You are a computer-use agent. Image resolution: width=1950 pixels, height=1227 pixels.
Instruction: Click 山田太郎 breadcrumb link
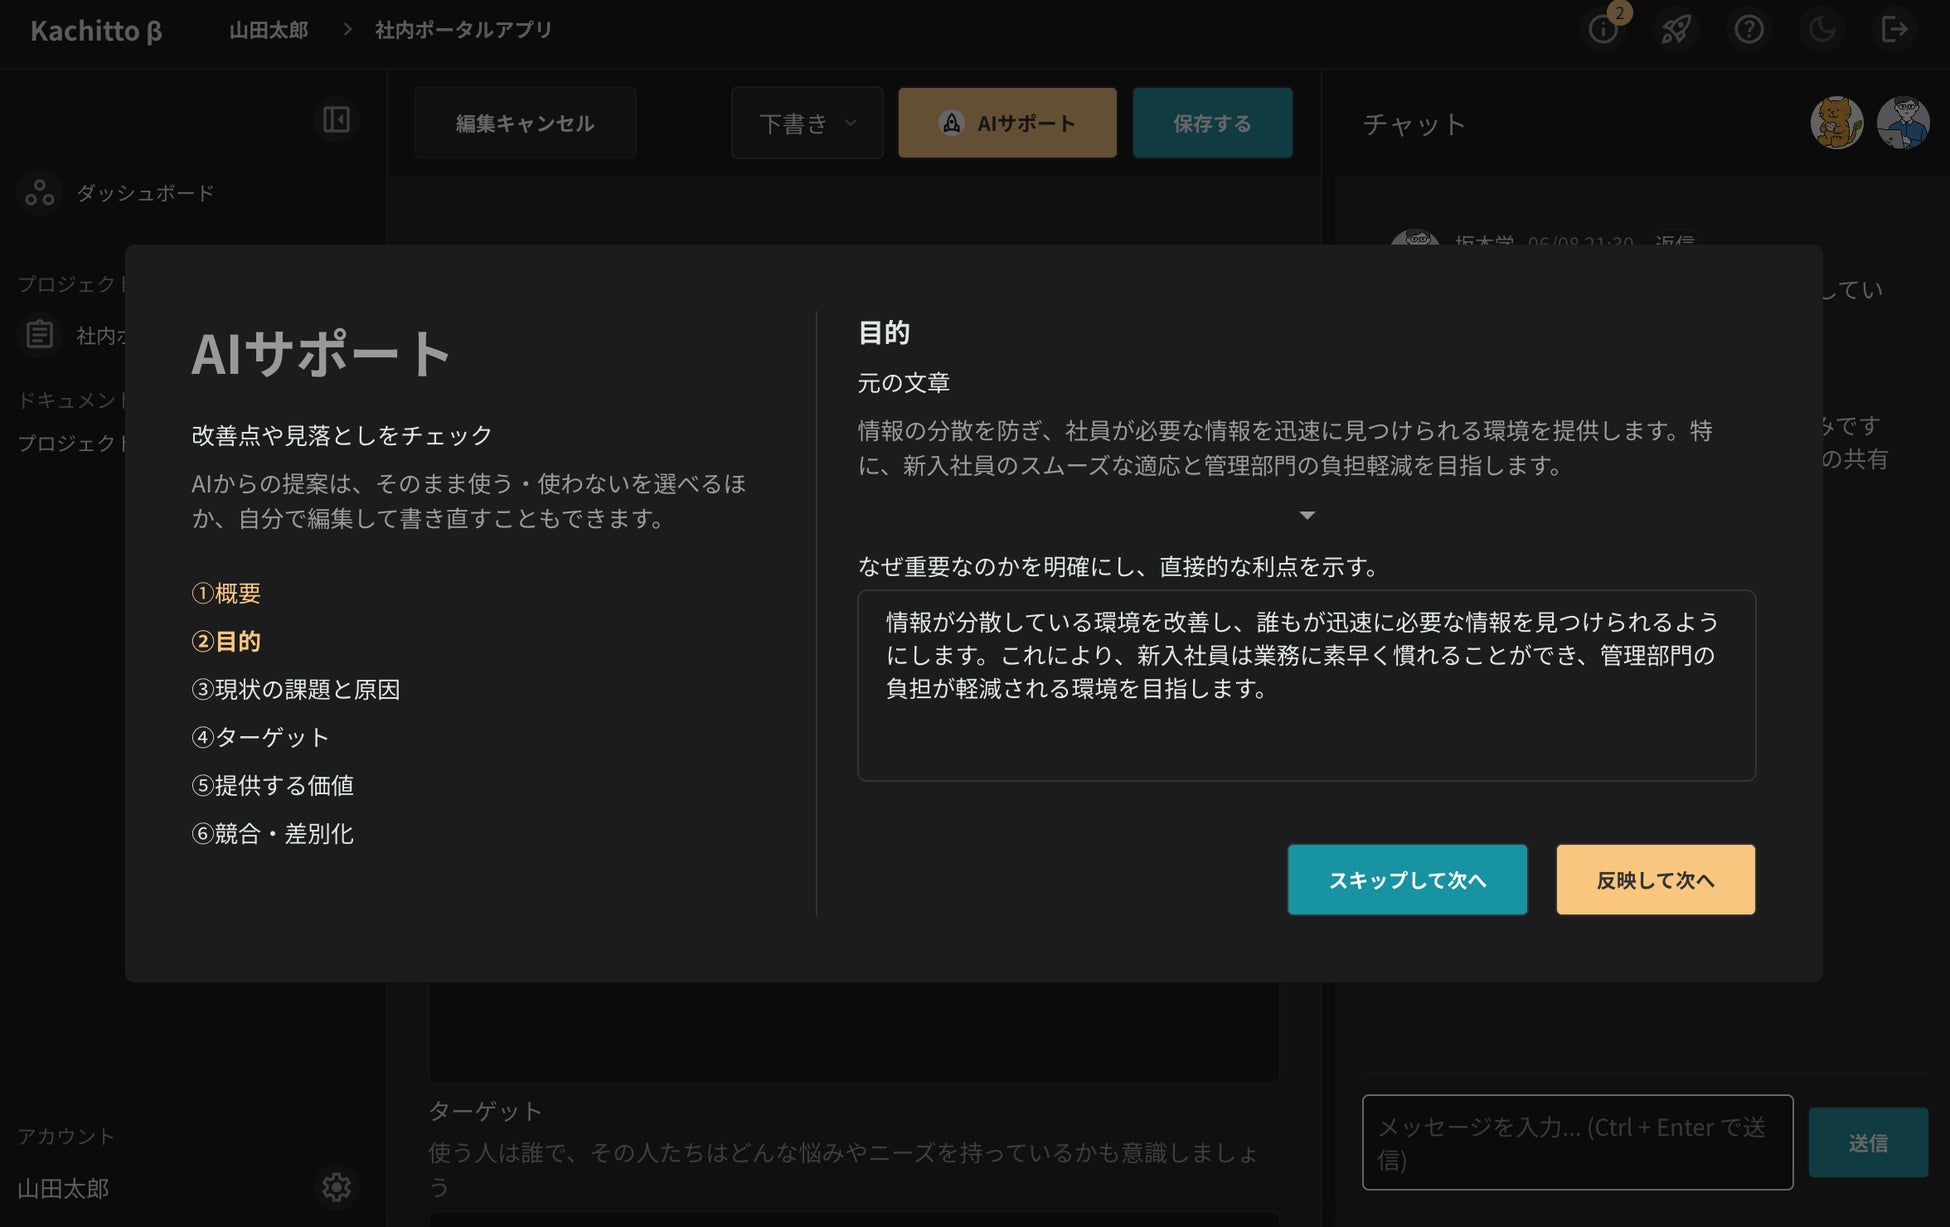tap(268, 30)
